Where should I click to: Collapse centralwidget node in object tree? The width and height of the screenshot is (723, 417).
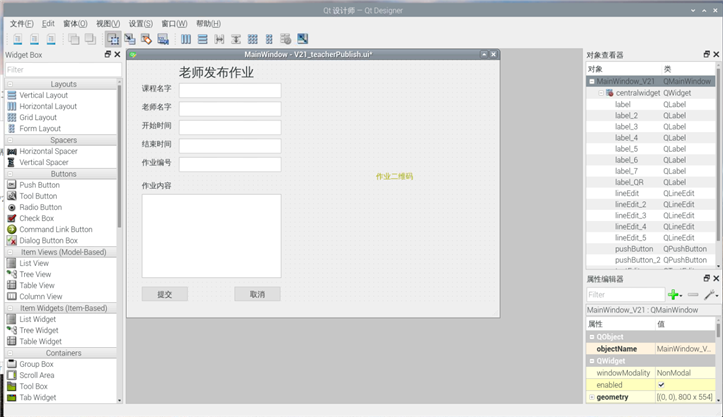[x=601, y=93]
